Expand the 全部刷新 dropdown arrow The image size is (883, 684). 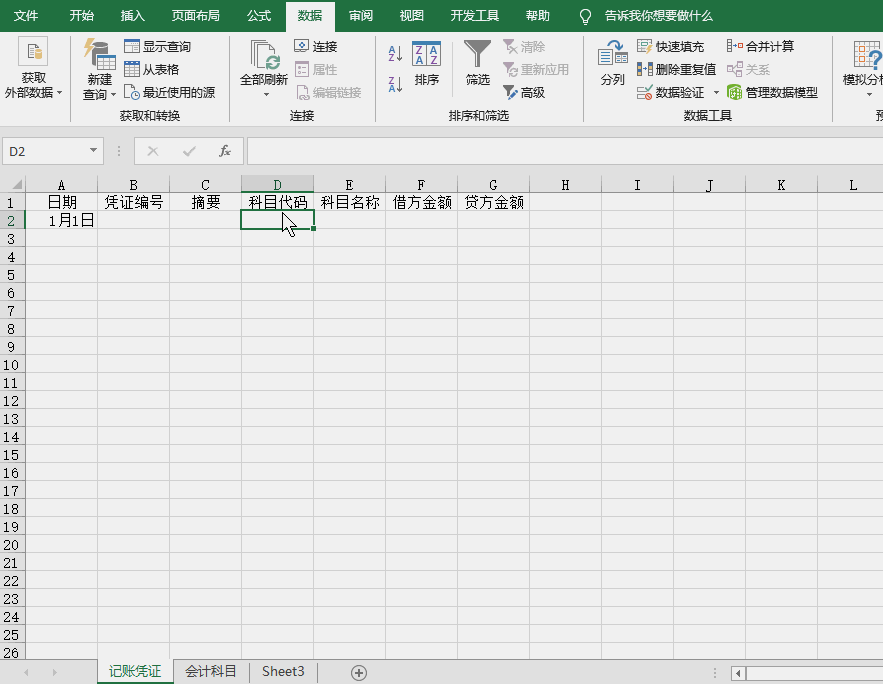266,95
